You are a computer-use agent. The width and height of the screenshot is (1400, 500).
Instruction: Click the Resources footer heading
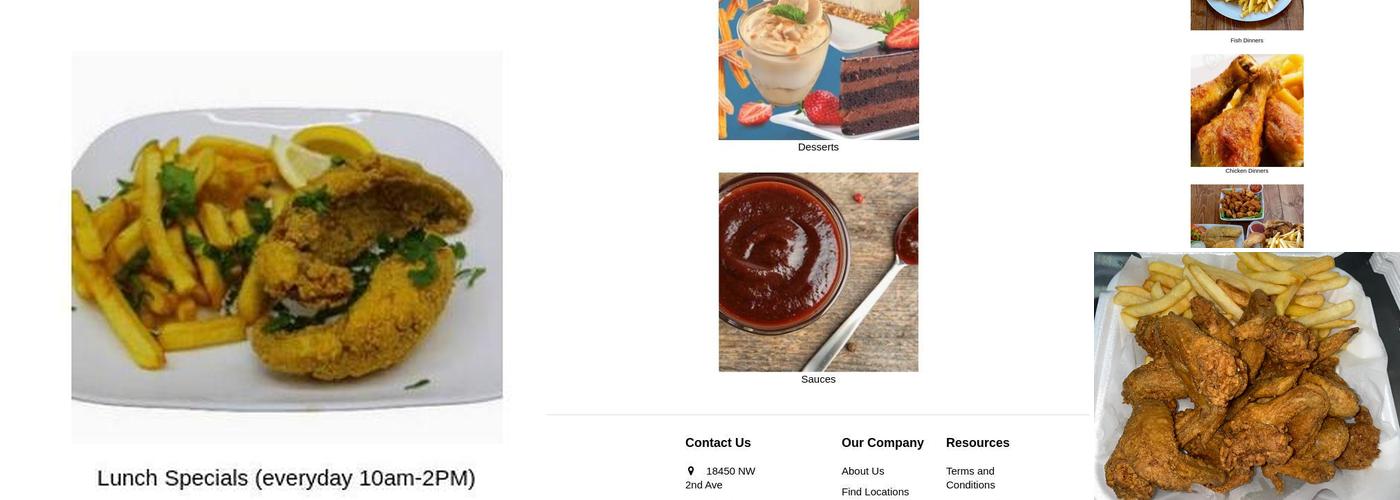[978, 443]
